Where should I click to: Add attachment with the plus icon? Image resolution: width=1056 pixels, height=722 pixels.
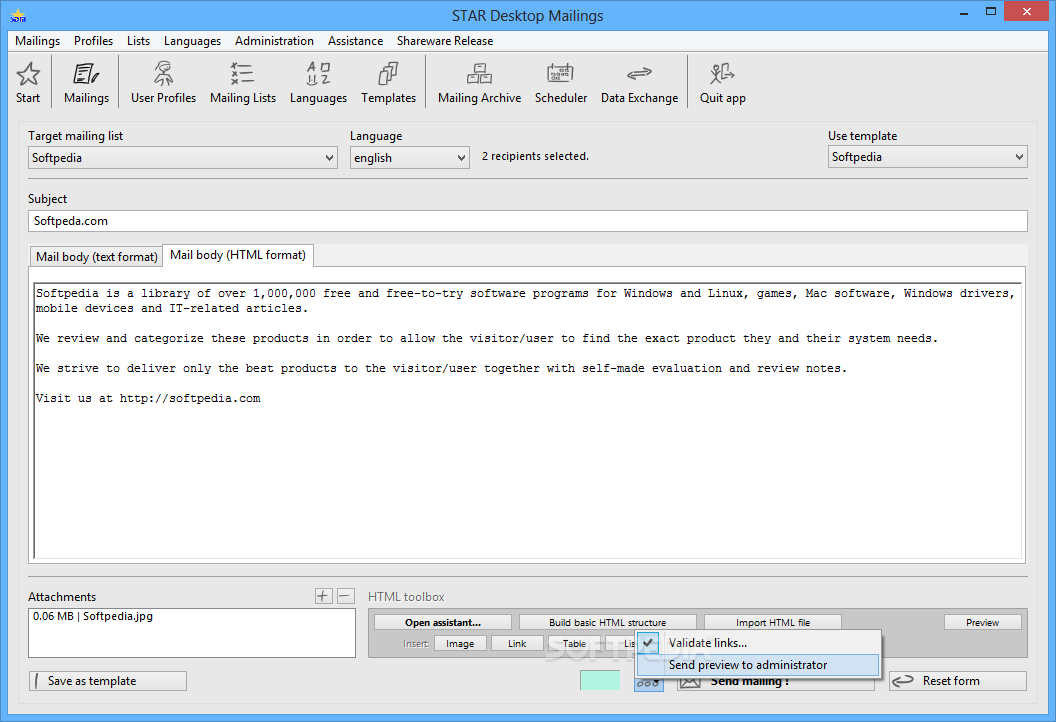click(x=323, y=596)
